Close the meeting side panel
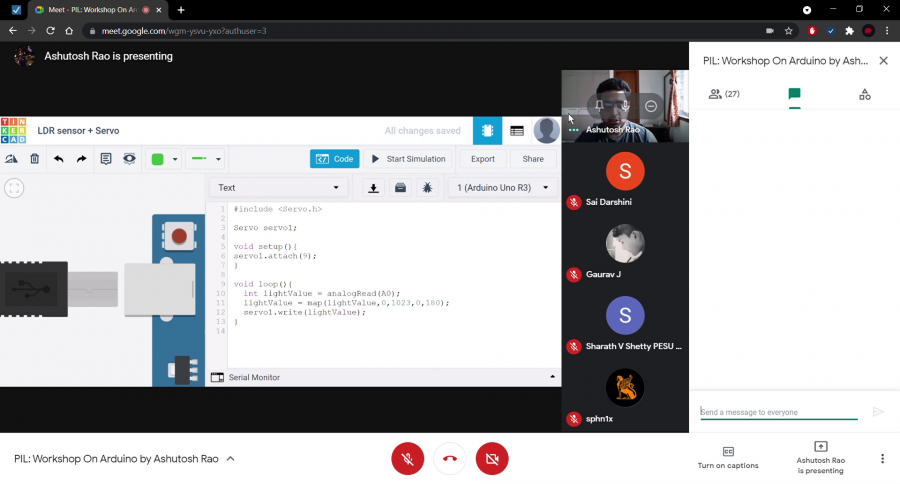The width and height of the screenshot is (900, 484). 883,61
